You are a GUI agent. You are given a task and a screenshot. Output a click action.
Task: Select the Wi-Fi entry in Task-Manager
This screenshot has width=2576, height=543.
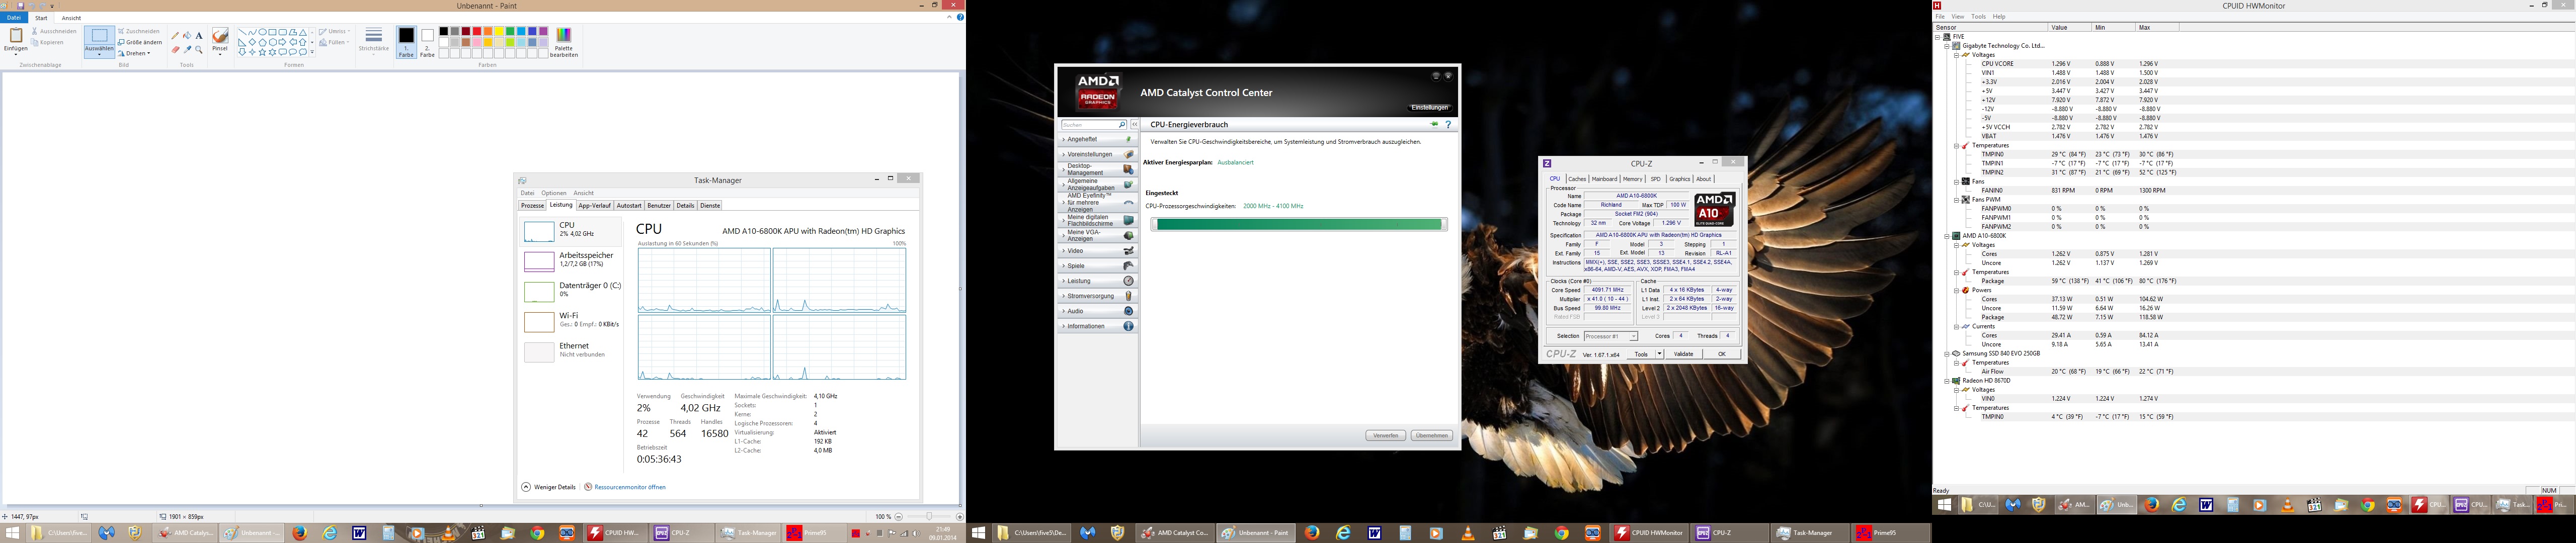click(572, 321)
